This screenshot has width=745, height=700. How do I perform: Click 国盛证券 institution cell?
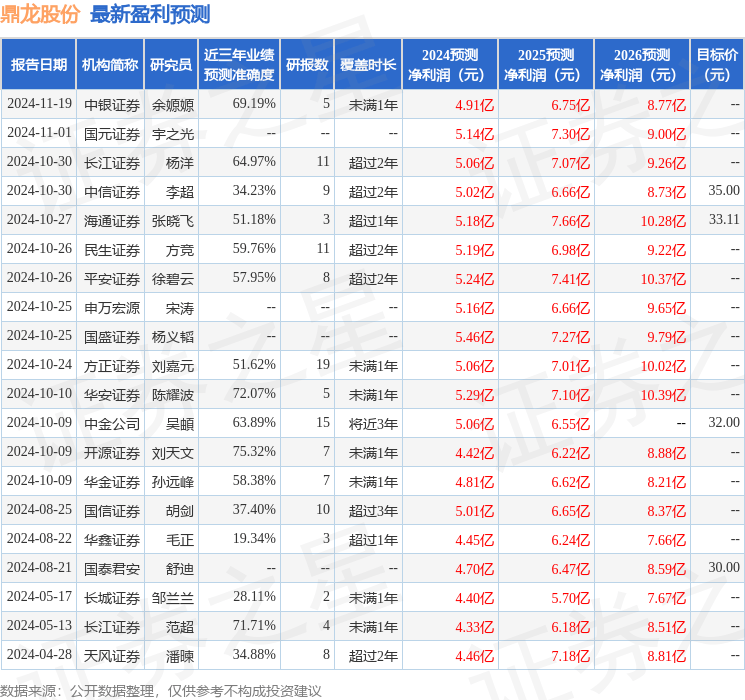tap(112, 337)
